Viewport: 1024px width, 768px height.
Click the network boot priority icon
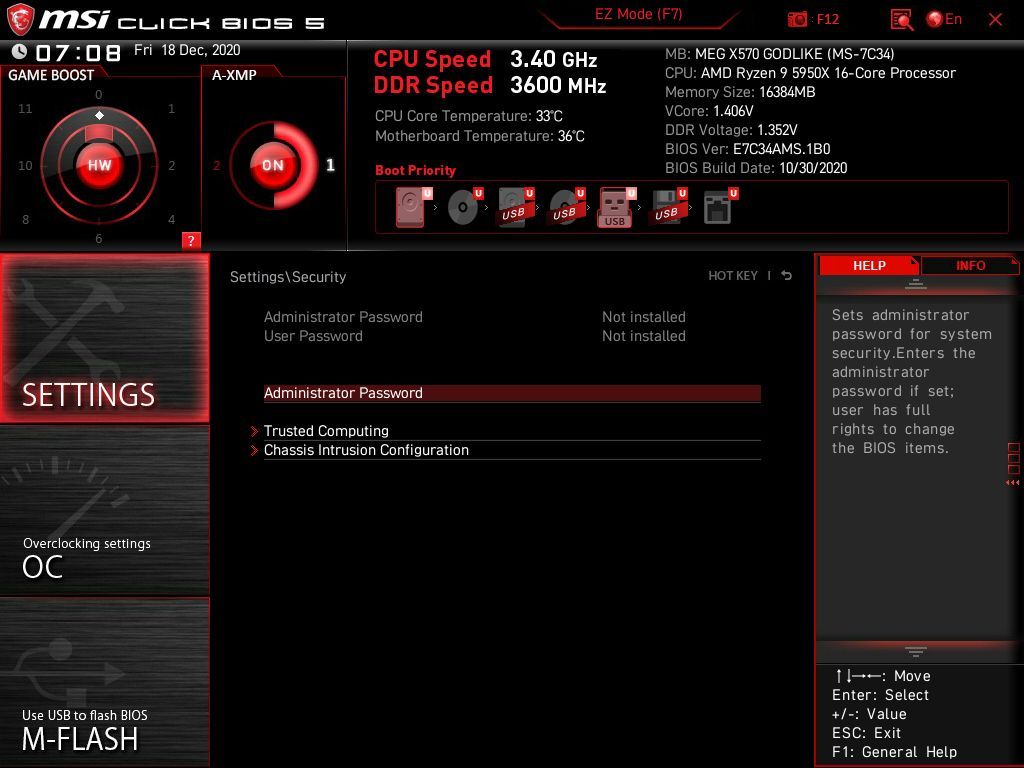[719, 206]
